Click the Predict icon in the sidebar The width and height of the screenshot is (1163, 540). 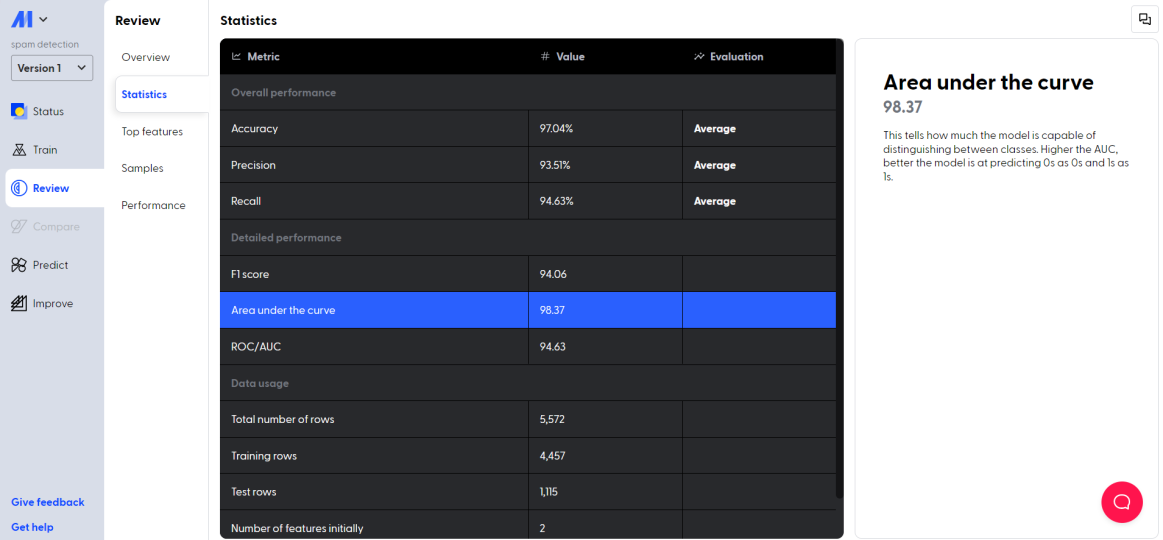point(19,265)
